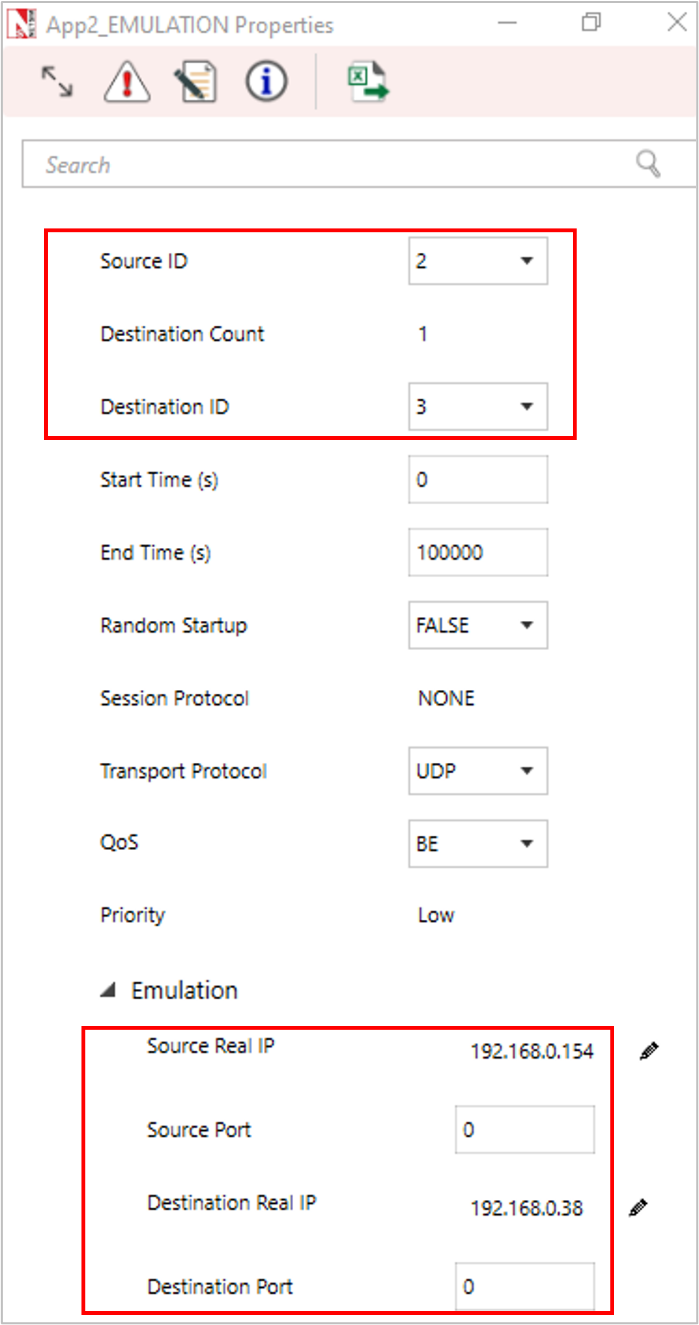Edit Source Real IP with pencil icon
The height and width of the screenshot is (1325, 699).
(x=649, y=1051)
